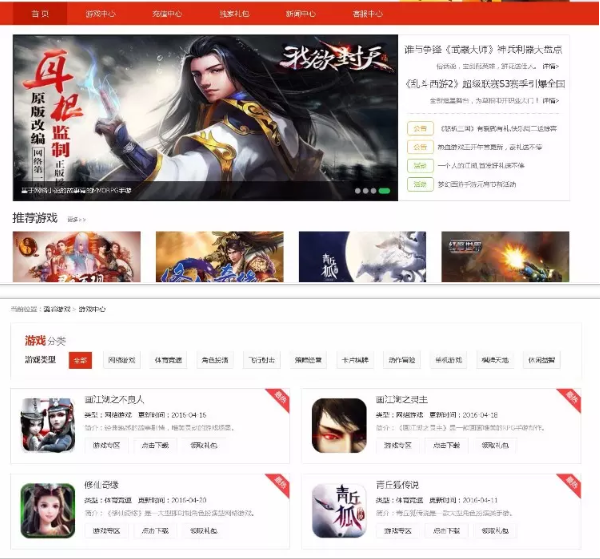Click 点击下载 for 青丘狐传说
This screenshot has height=559, width=600.
[x=446, y=531]
